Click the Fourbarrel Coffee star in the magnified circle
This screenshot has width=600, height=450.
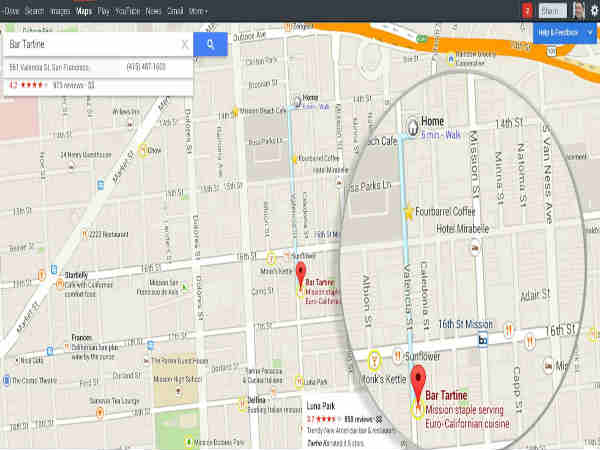(x=408, y=212)
